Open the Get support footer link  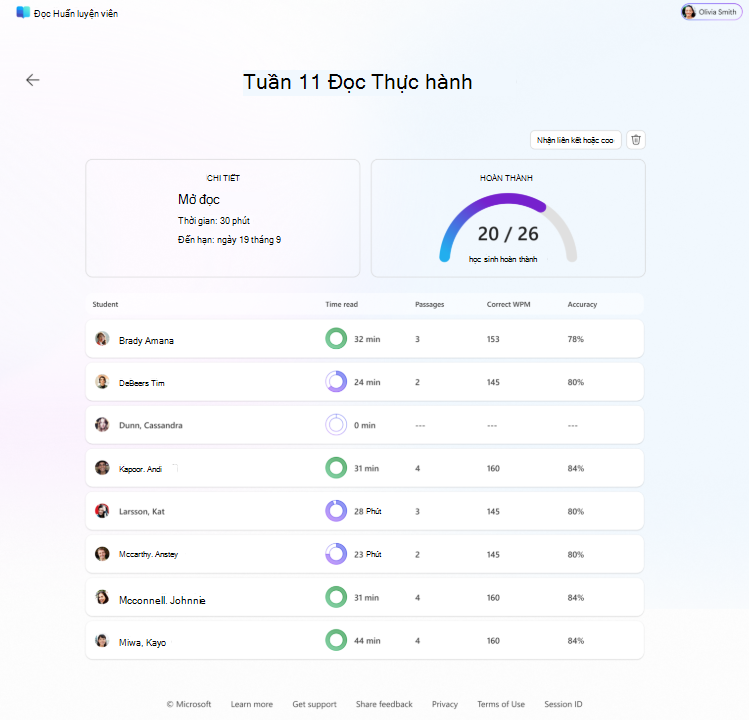coord(314,704)
